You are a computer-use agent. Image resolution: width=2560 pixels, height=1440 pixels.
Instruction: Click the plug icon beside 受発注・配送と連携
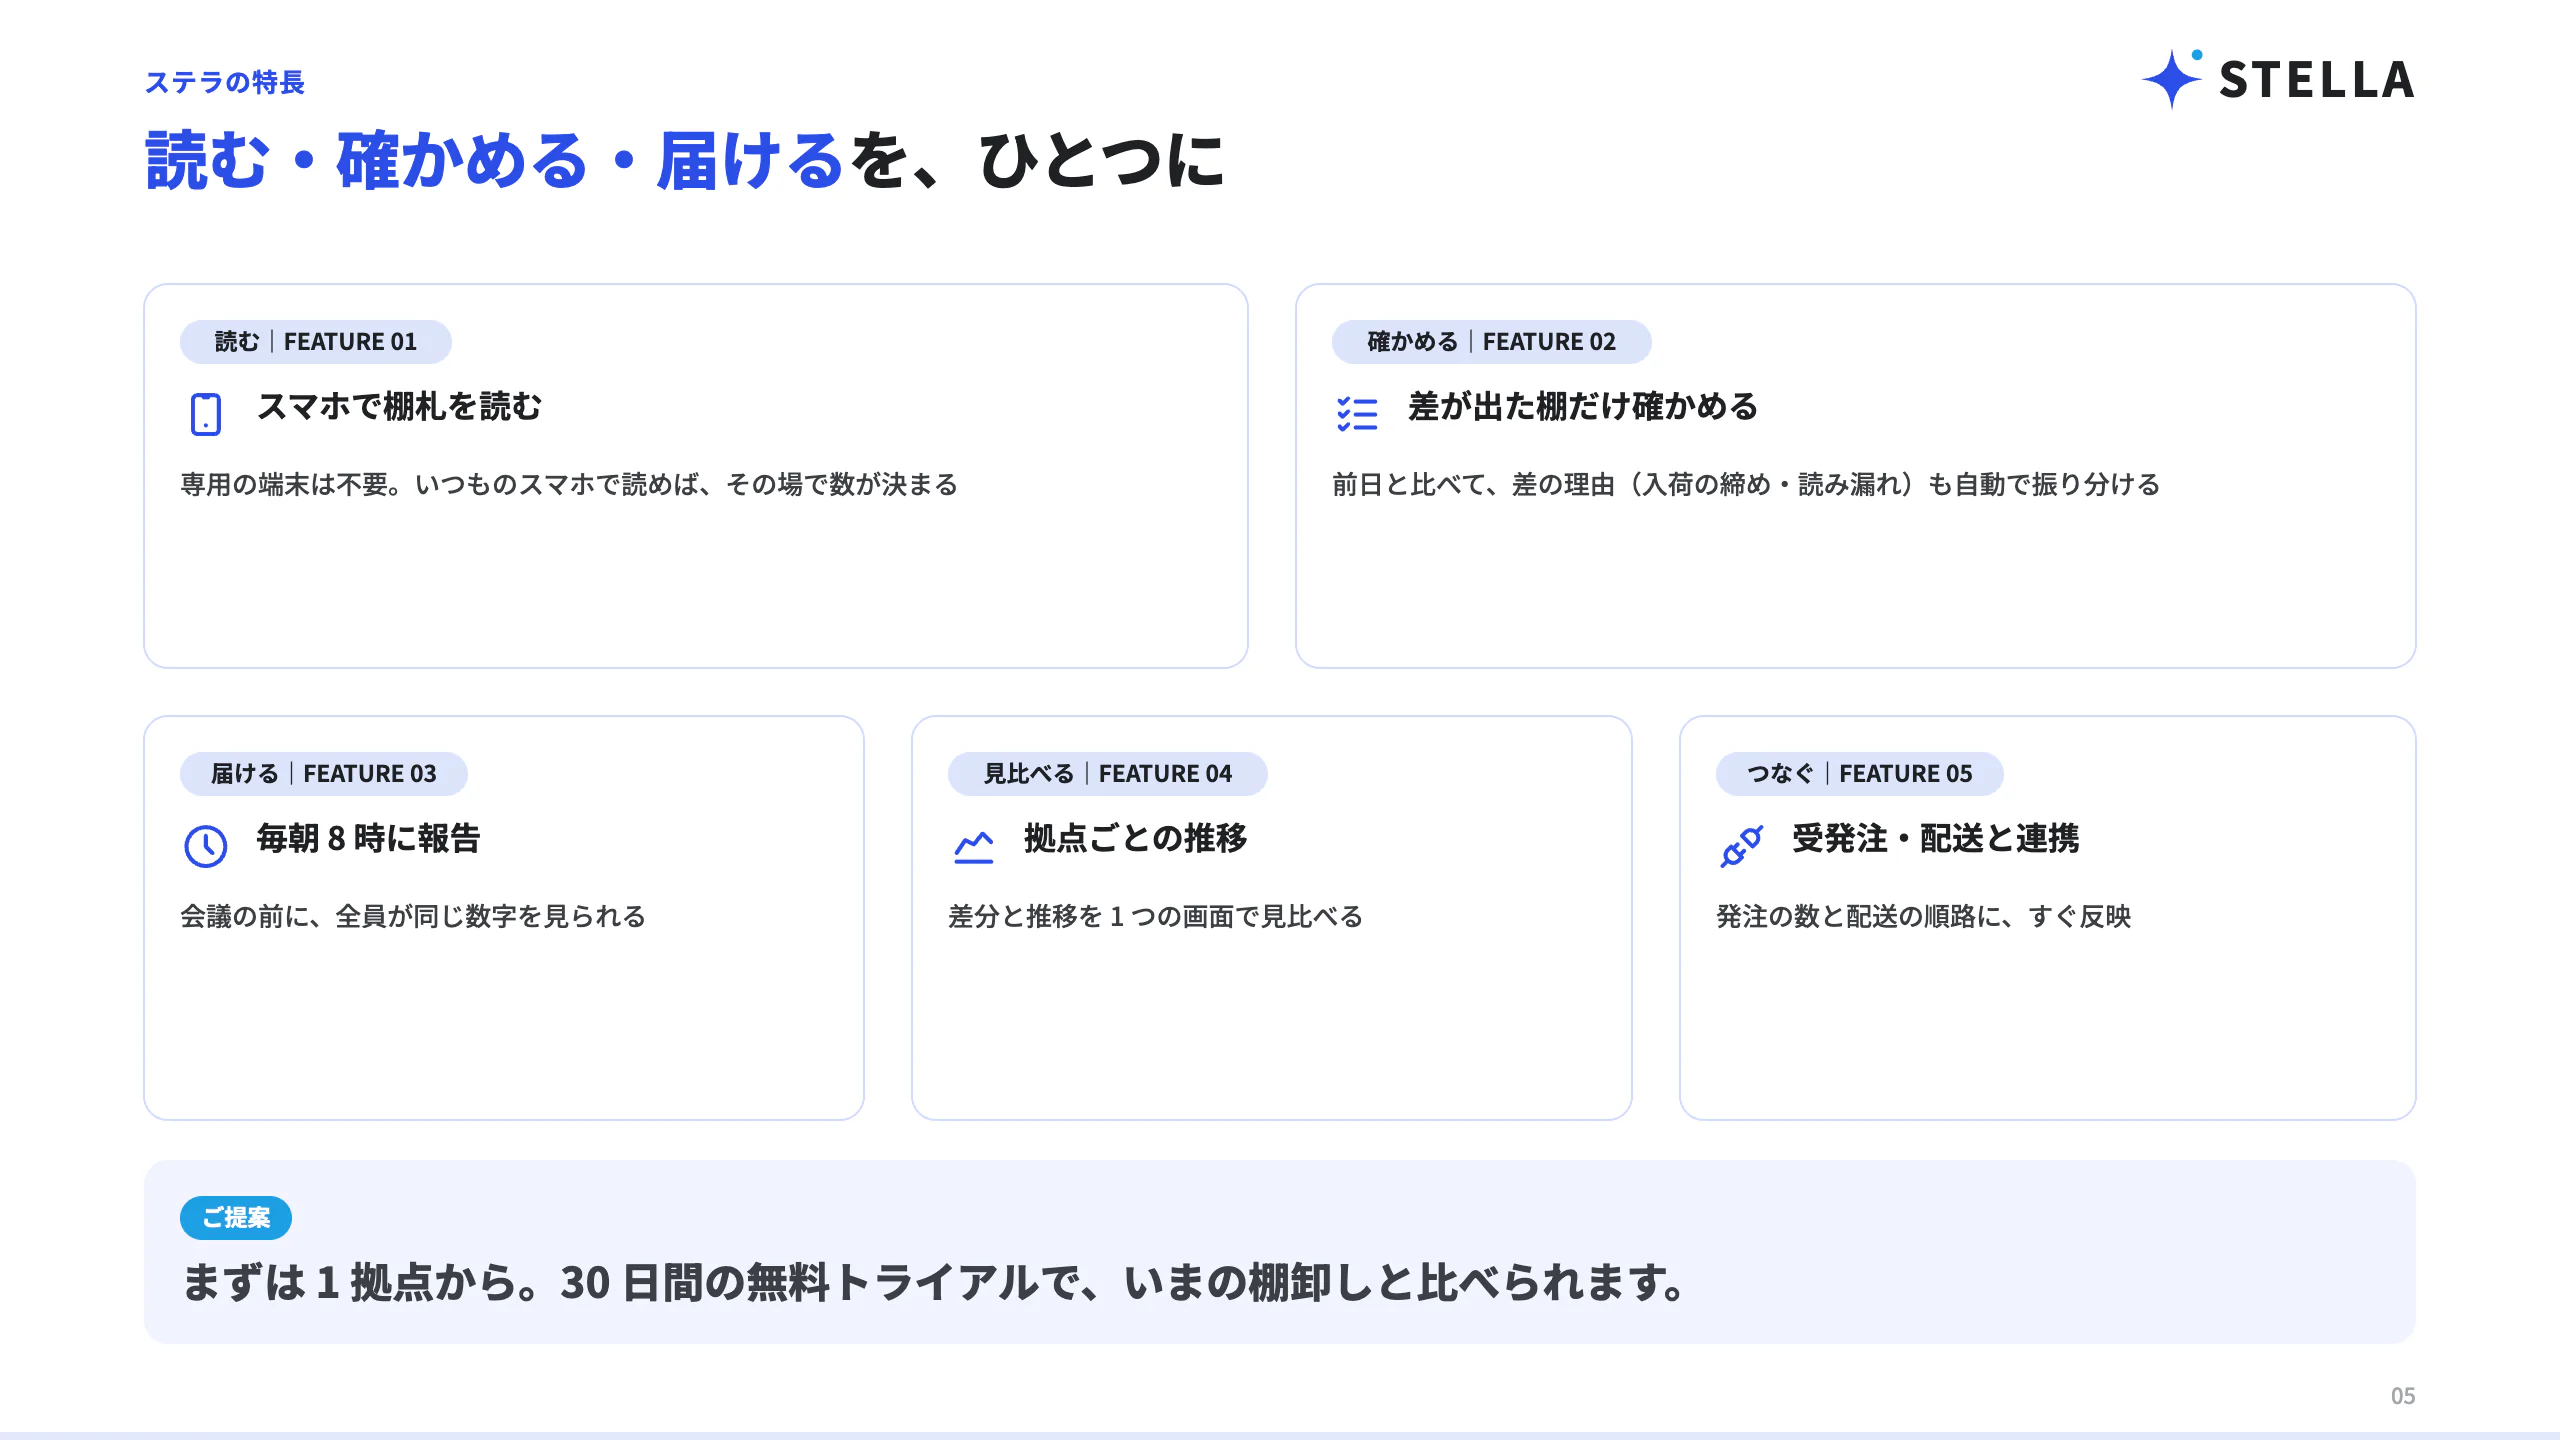click(x=1741, y=846)
